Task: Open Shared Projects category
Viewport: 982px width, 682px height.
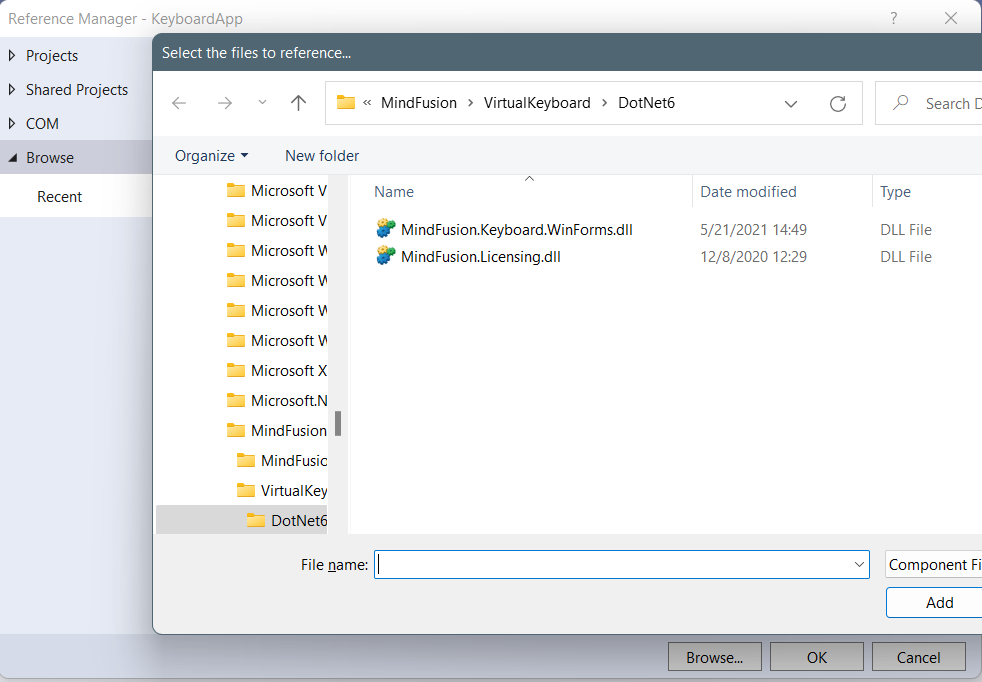Action: coord(77,90)
